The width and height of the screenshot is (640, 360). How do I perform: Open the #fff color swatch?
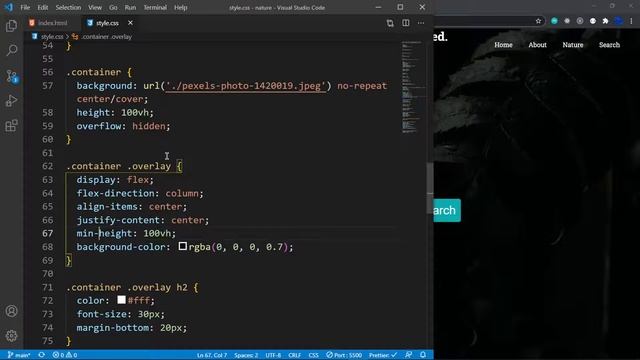[122, 300]
